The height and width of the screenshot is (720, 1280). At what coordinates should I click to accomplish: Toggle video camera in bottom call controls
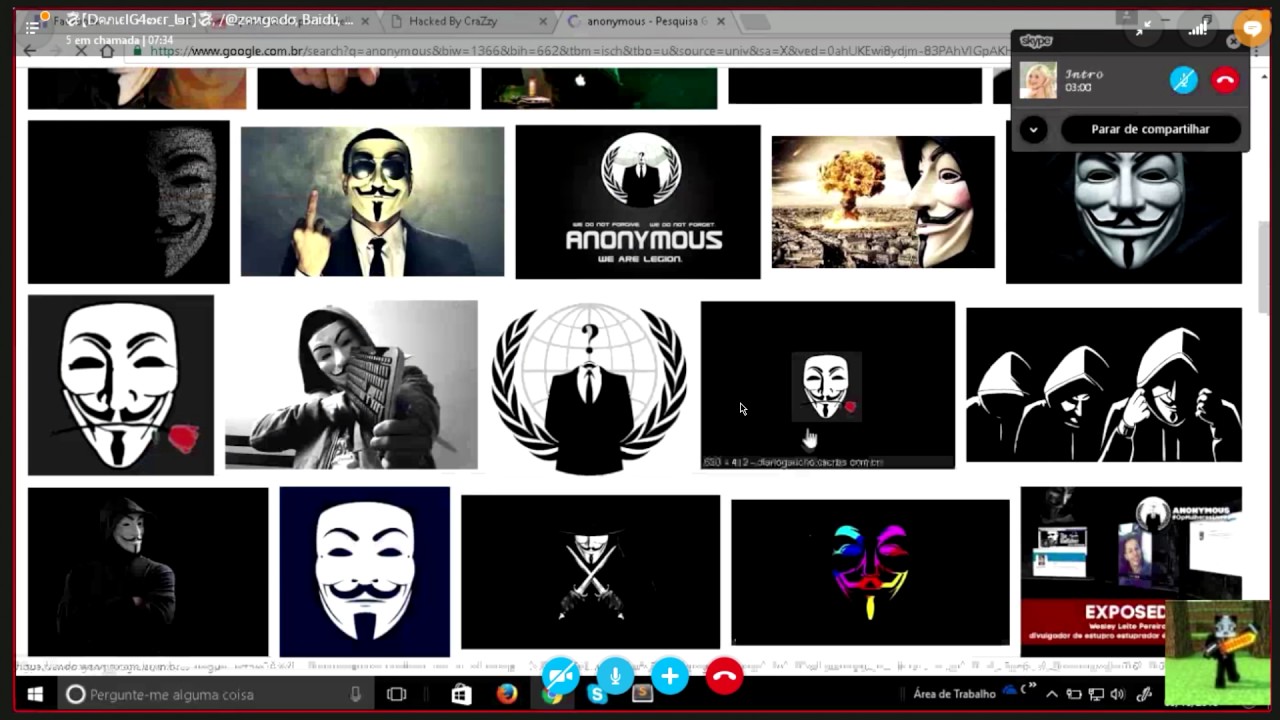560,677
